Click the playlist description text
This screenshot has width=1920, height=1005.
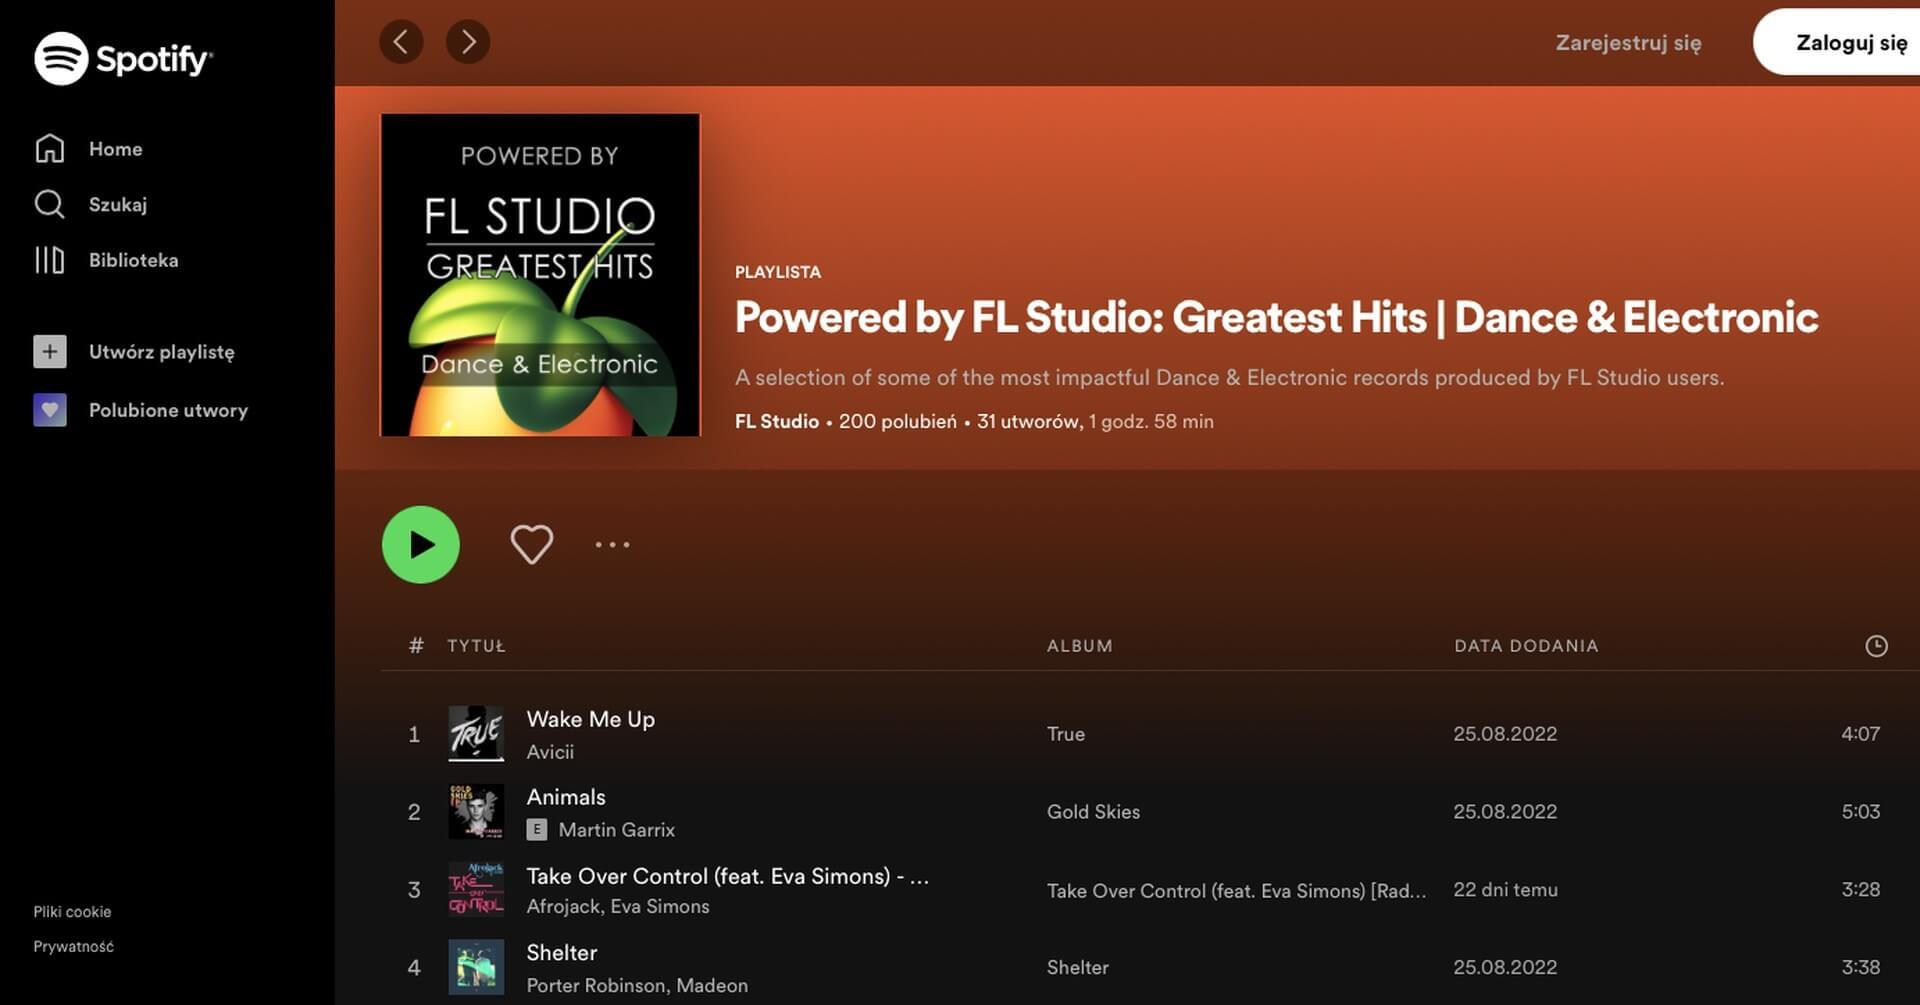click(x=1230, y=378)
